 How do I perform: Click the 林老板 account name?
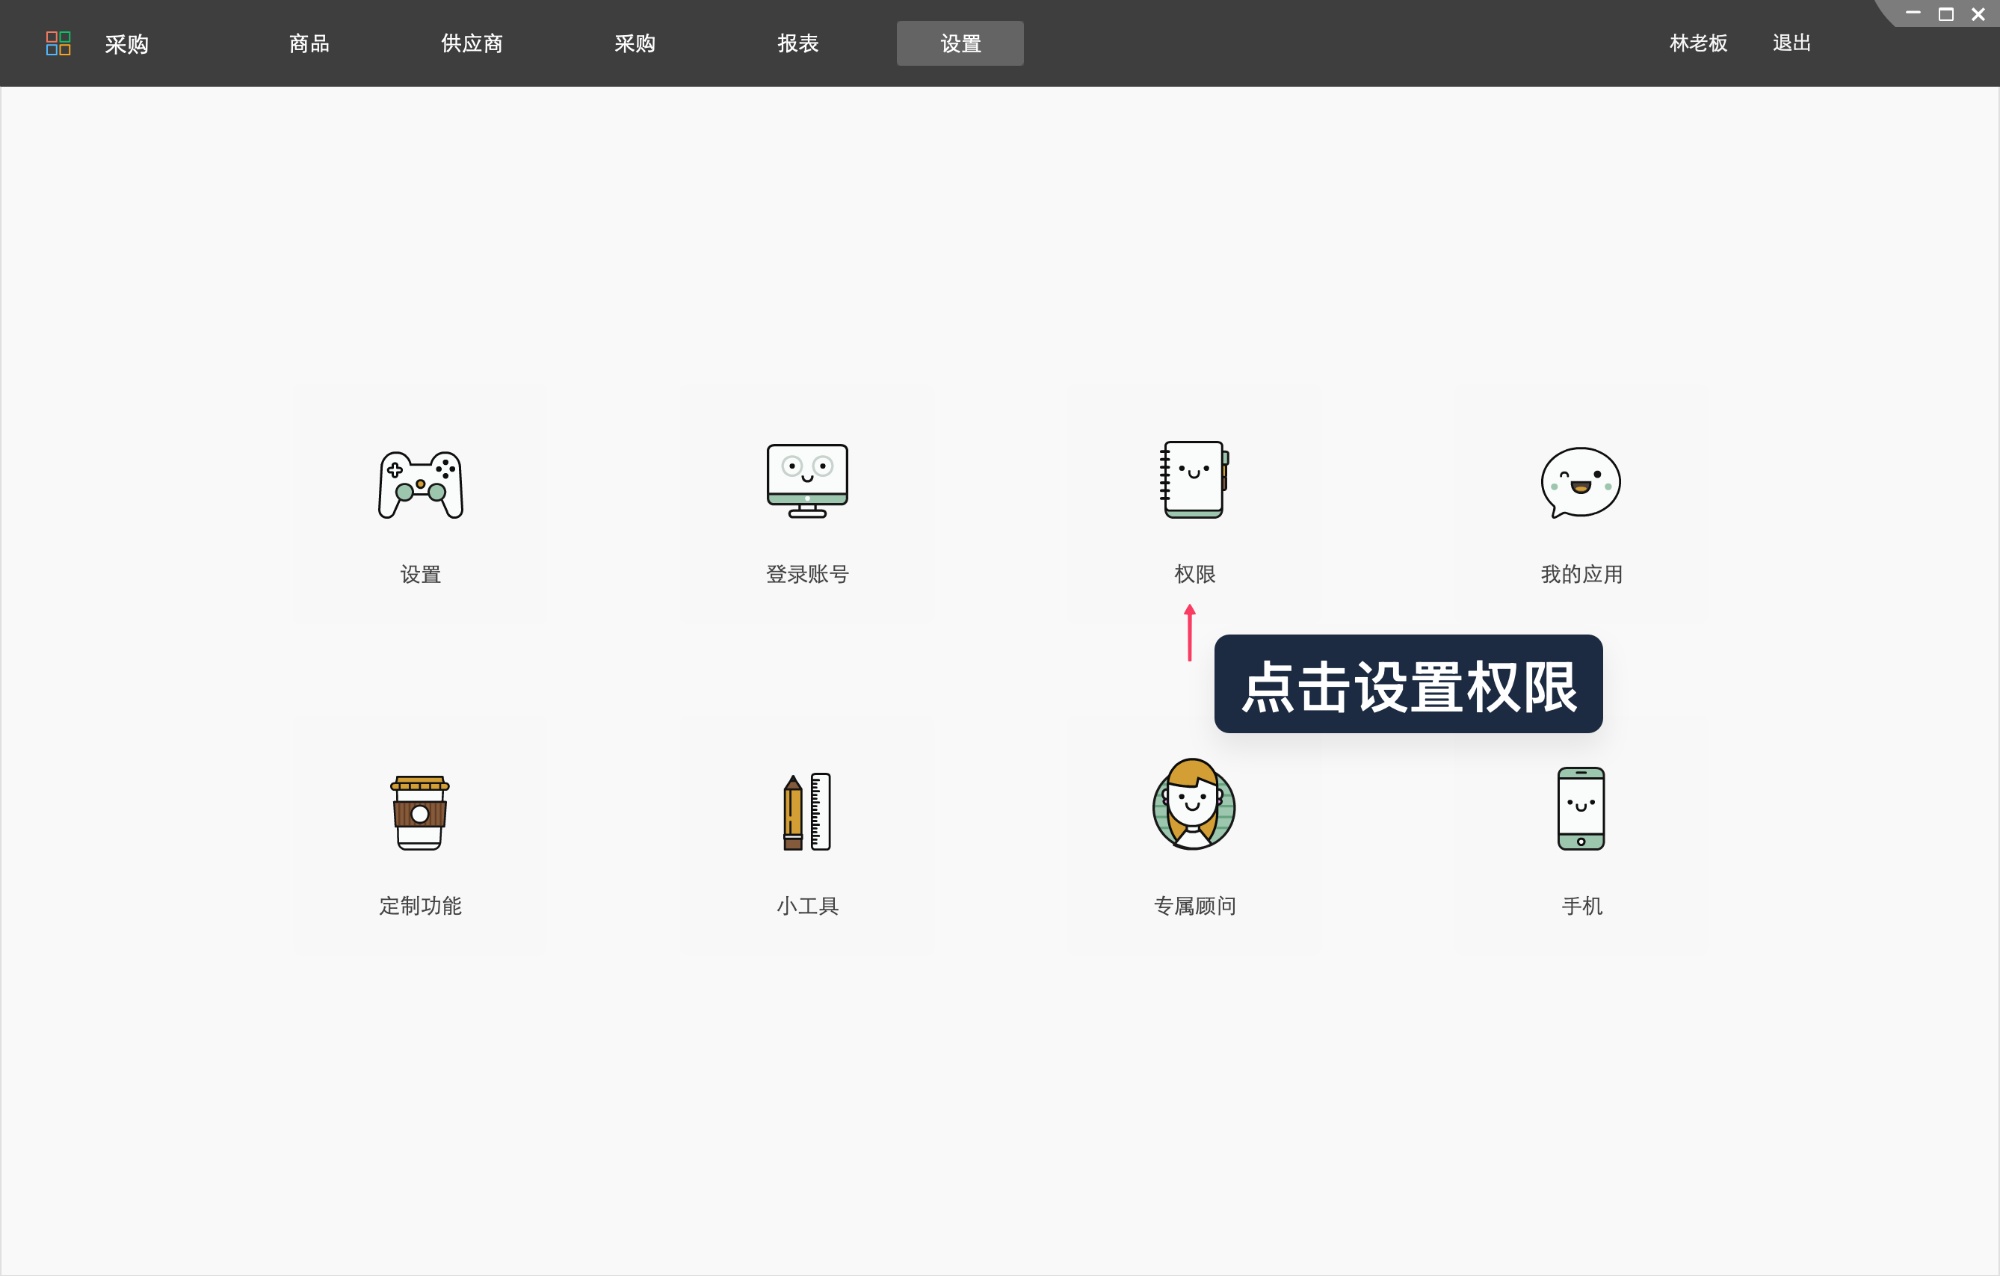[x=1697, y=43]
